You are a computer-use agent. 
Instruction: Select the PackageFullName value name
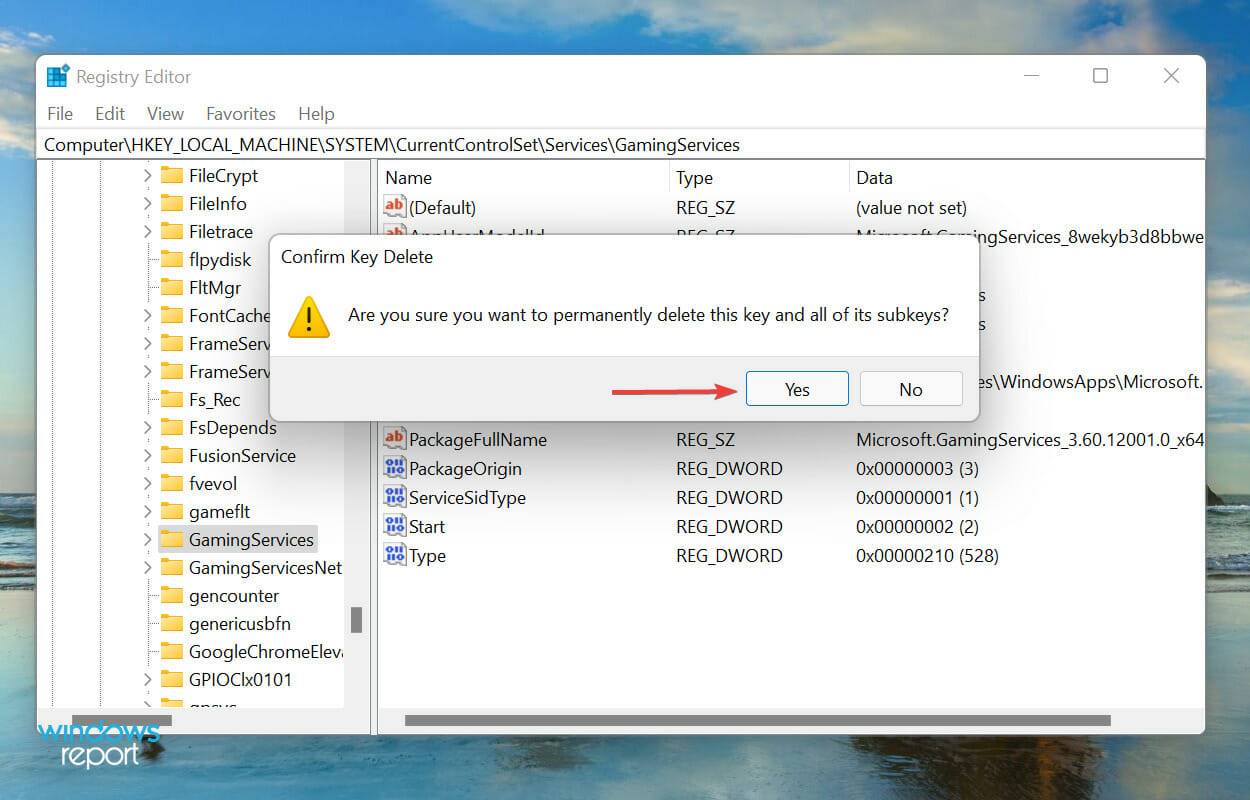click(x=478, y=439)
